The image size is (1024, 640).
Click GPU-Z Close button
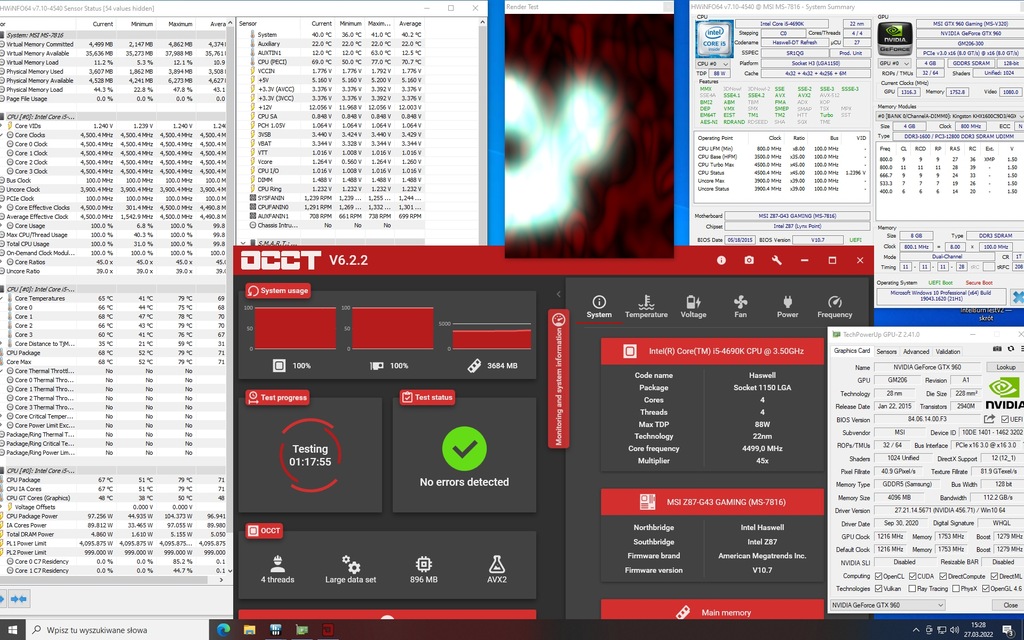(1010, 605)
